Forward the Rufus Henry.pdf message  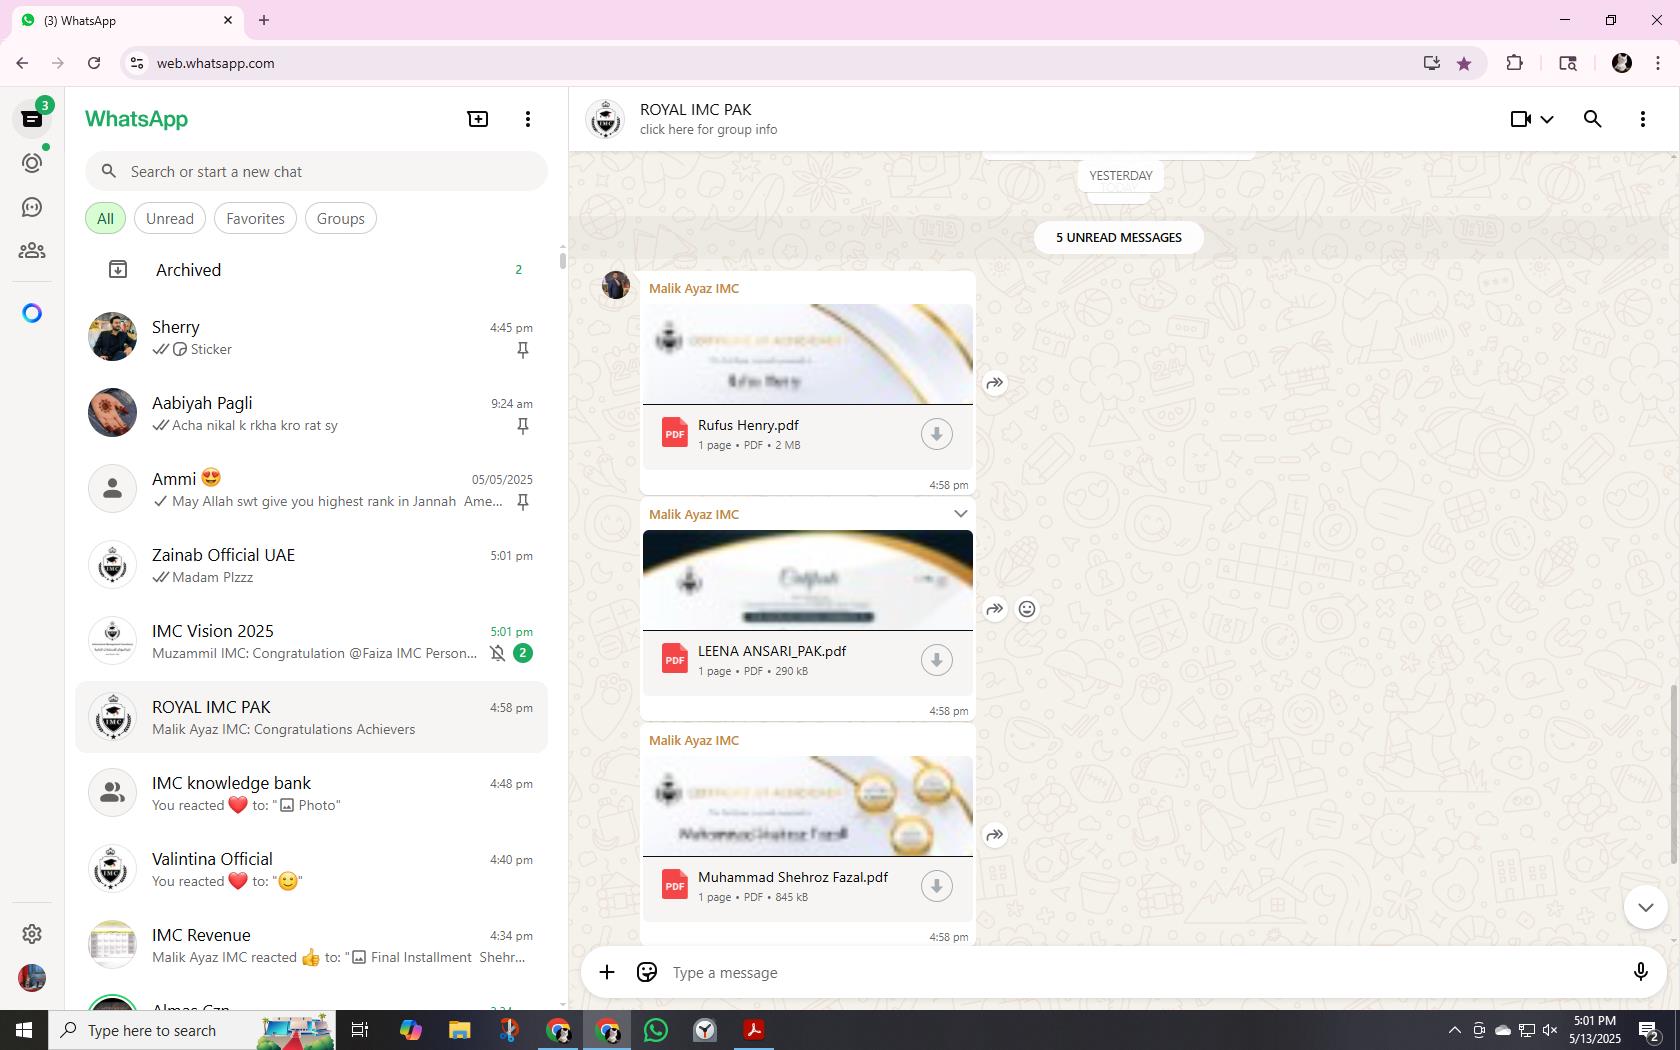point(995,383)
